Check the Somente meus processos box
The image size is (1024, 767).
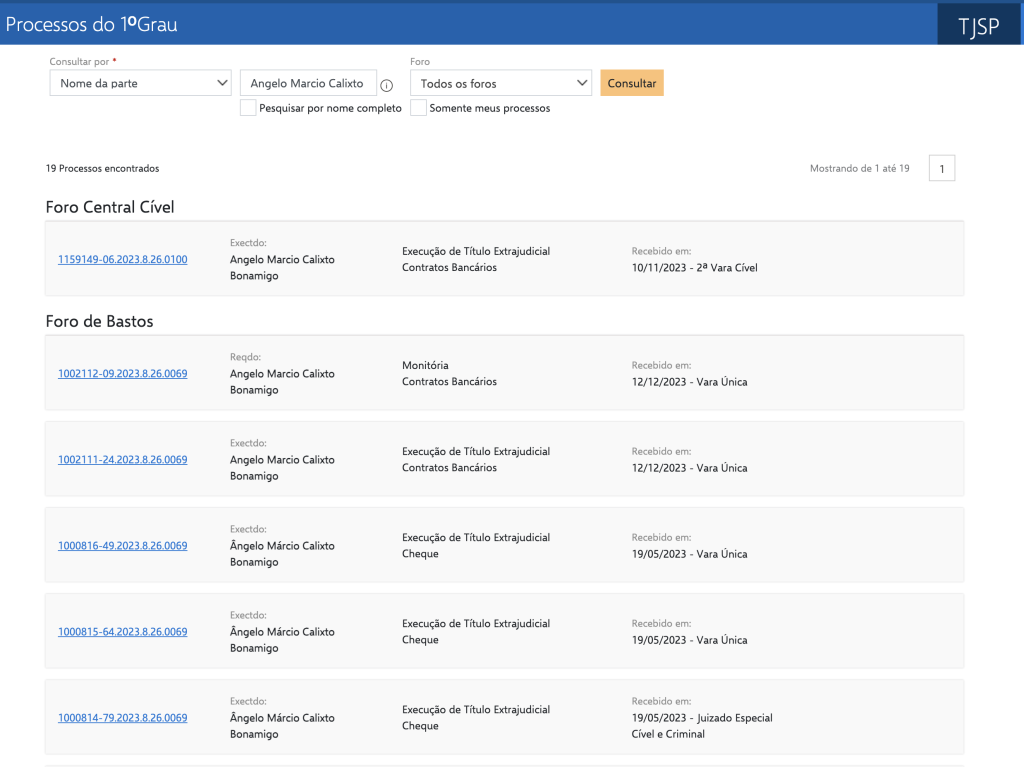(x=418, y=108)
